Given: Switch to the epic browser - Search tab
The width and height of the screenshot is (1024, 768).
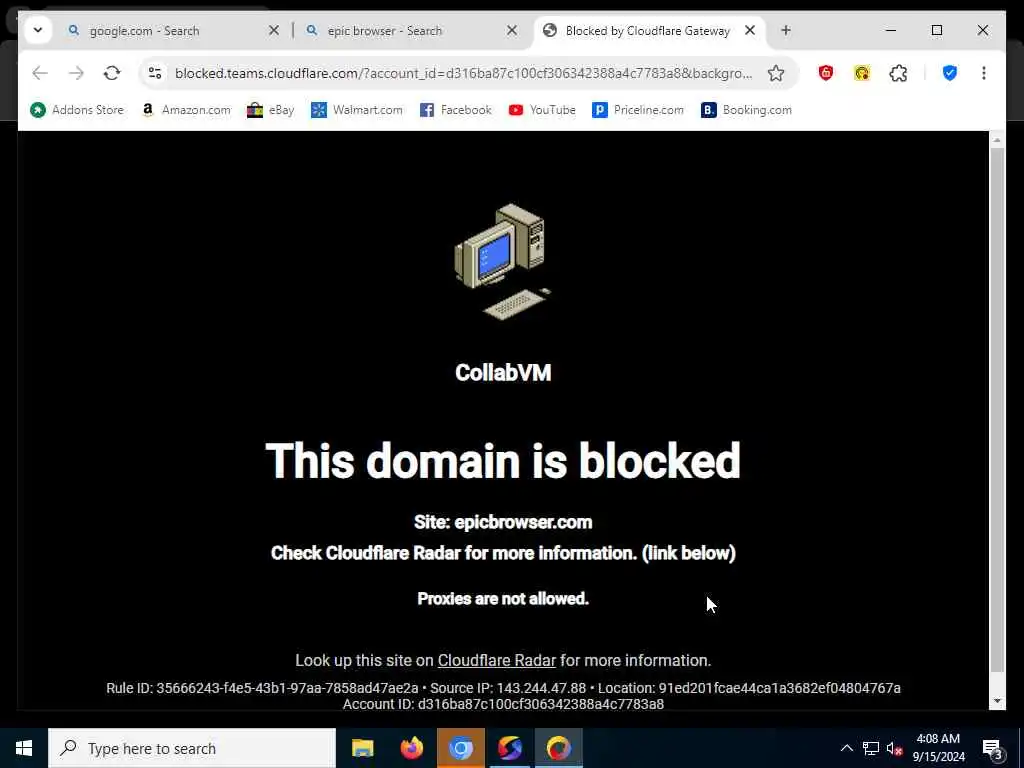Looking at the screenshot, I should point(384,31).
